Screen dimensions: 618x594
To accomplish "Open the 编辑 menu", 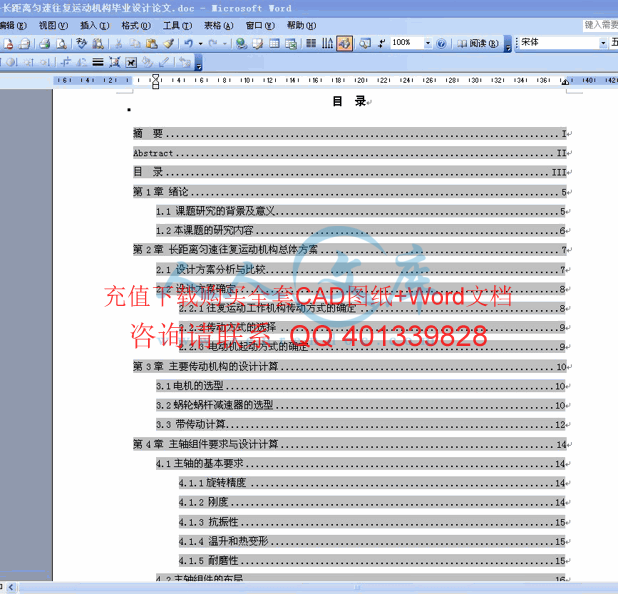I will (x=13, y=26).
